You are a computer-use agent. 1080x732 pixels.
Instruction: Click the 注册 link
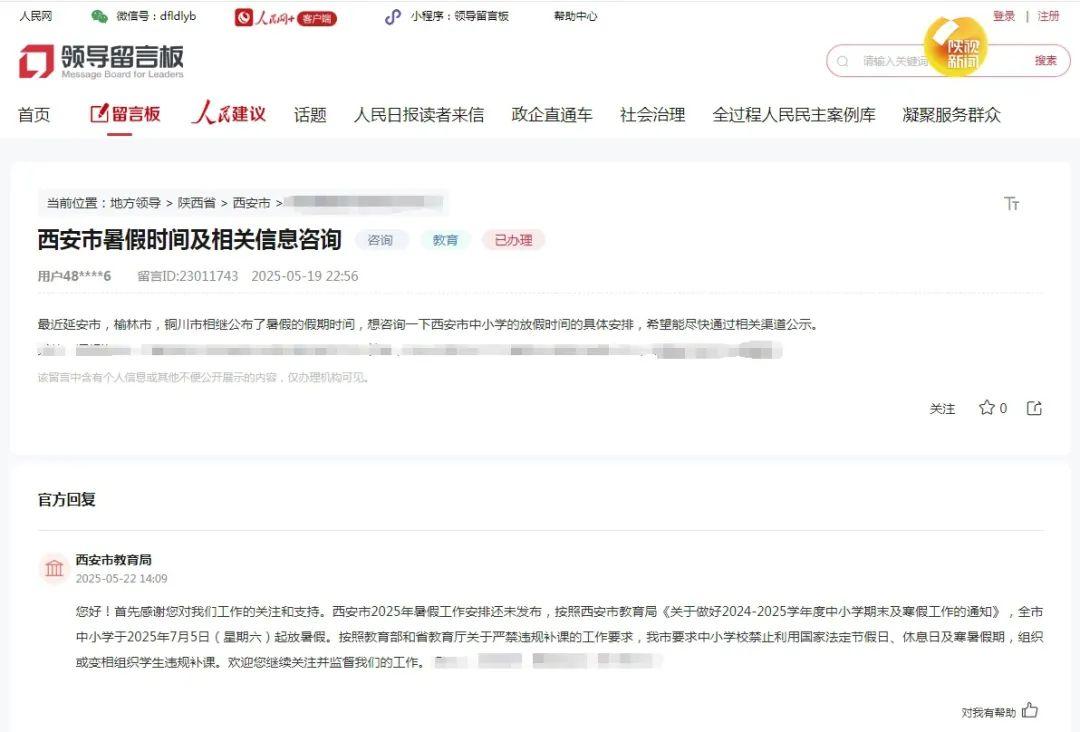coord(1048,16)
